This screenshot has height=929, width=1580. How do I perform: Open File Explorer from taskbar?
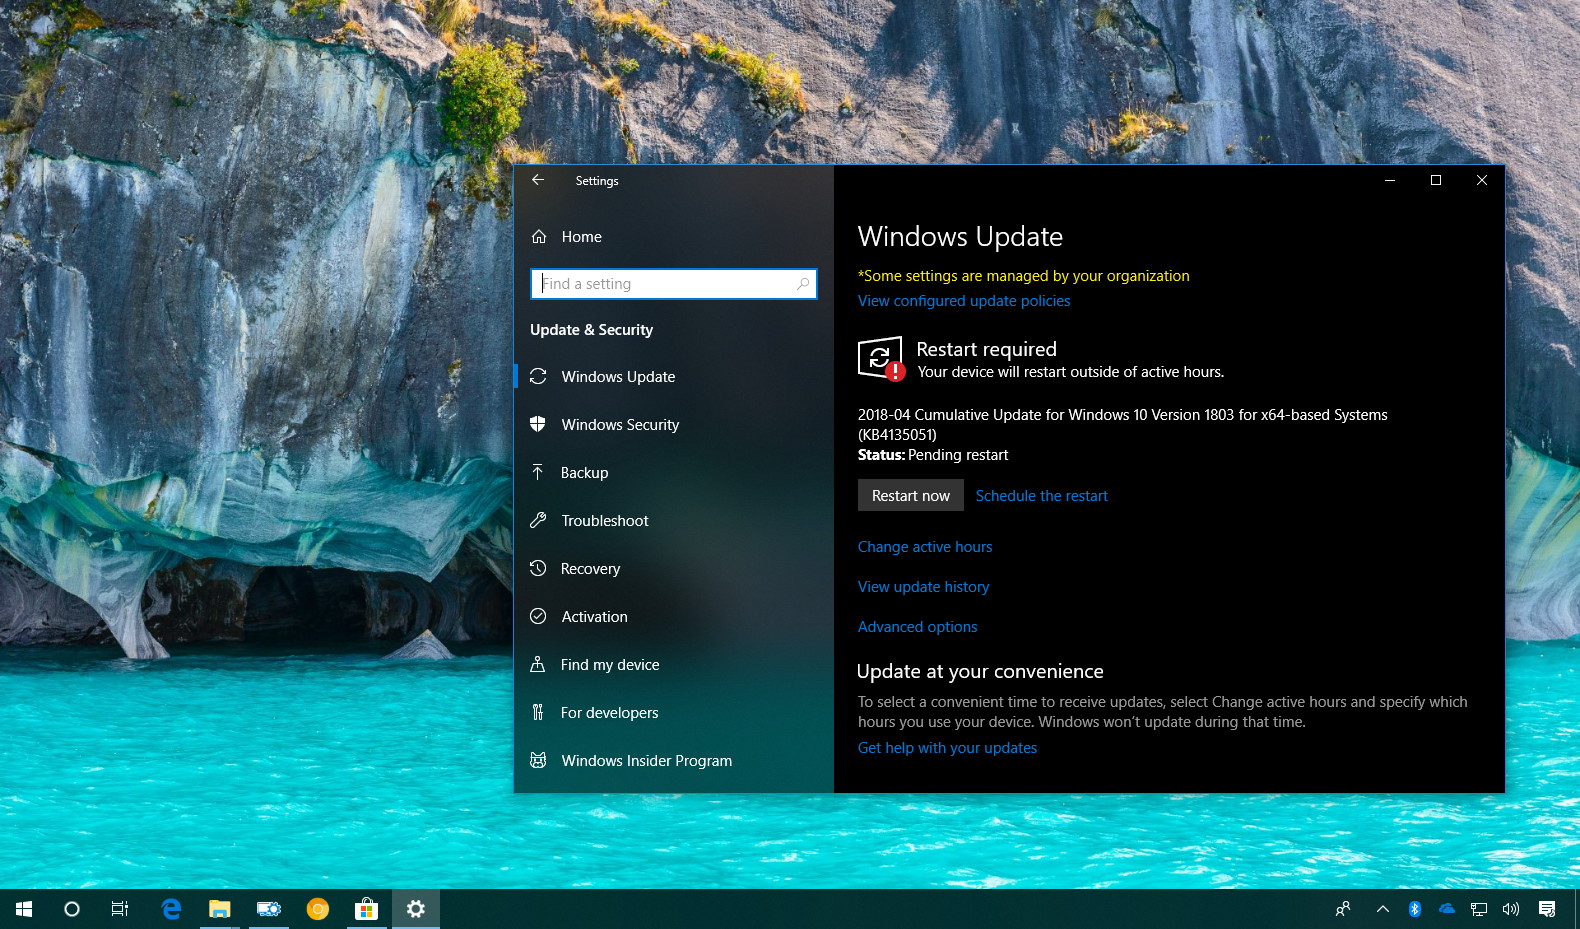[x=219, y=909]
